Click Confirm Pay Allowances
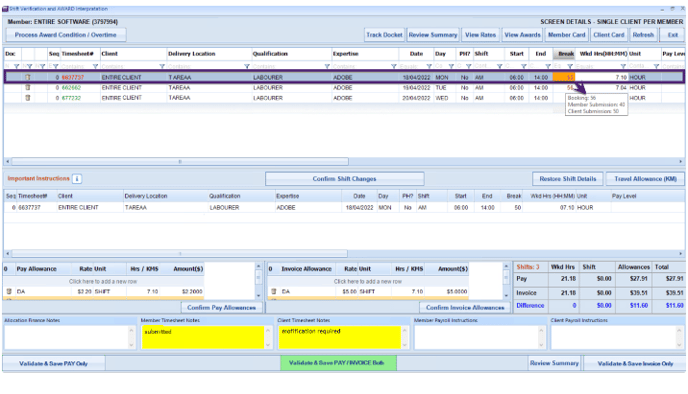The width and height of the screenshot is (688, 394). [222, 308]
